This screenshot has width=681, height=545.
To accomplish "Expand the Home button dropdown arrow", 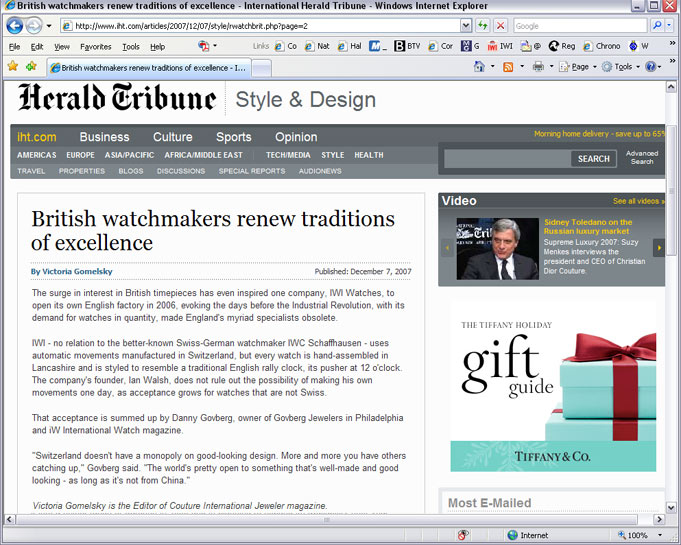I will click(x=493, y=67).
